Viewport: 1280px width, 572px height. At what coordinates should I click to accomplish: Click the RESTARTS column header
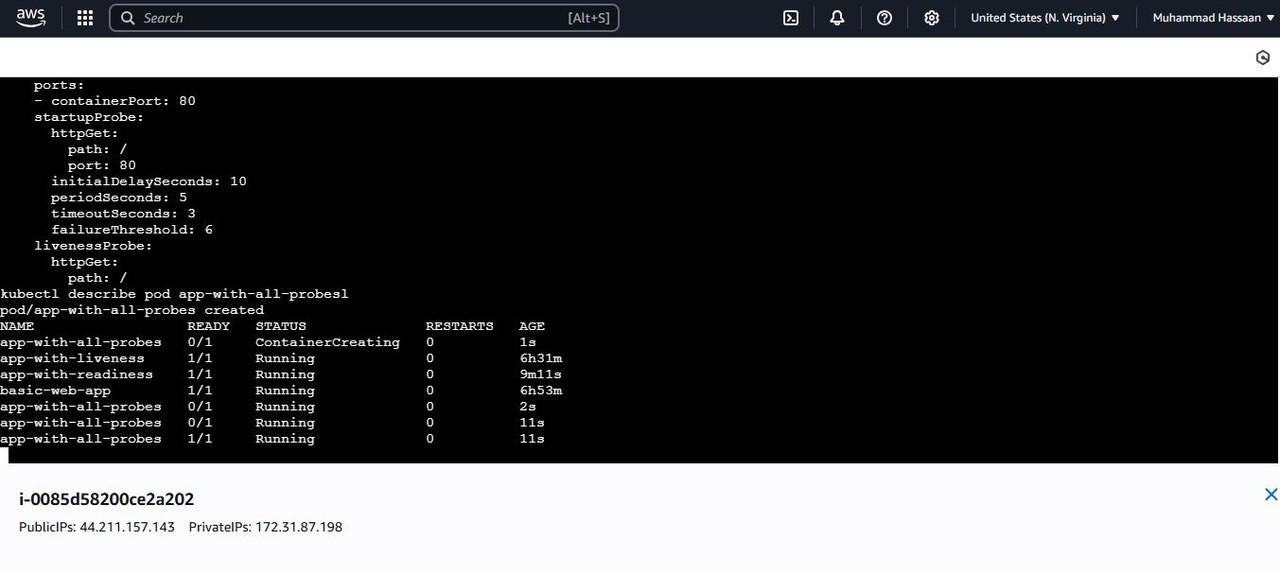pyautogui.click(x=459, y=326)
